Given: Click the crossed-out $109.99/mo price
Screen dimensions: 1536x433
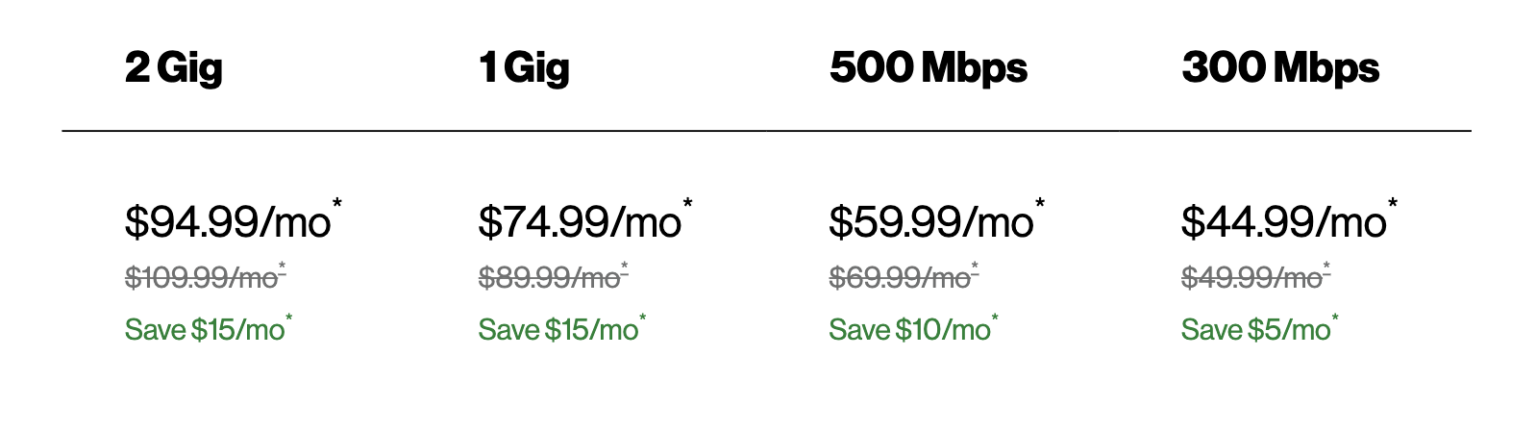Looking at the screenshot, I should tap(200, 279).
